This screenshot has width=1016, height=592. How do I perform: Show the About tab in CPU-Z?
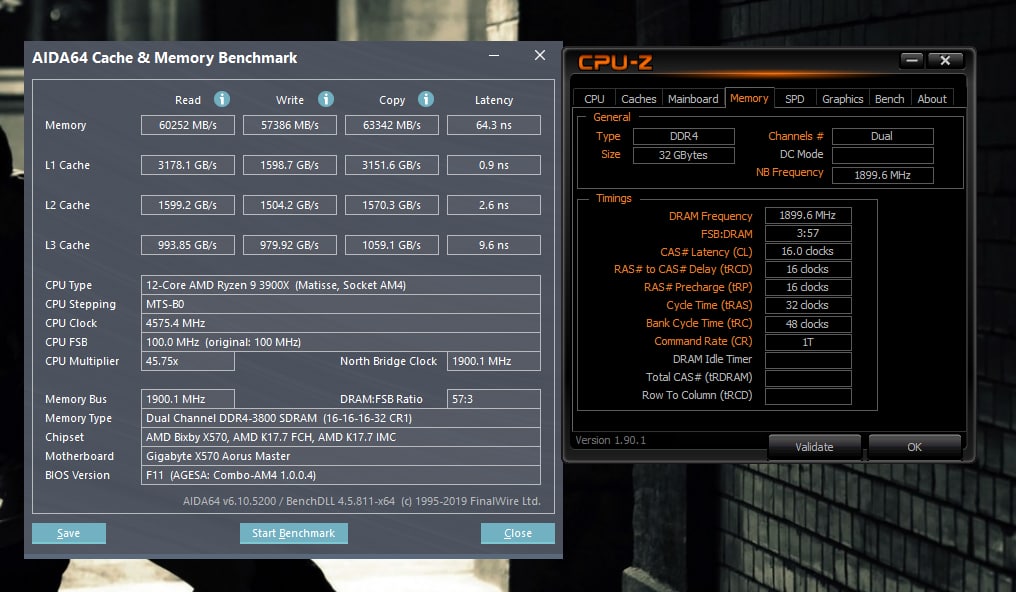click(932, 98)
